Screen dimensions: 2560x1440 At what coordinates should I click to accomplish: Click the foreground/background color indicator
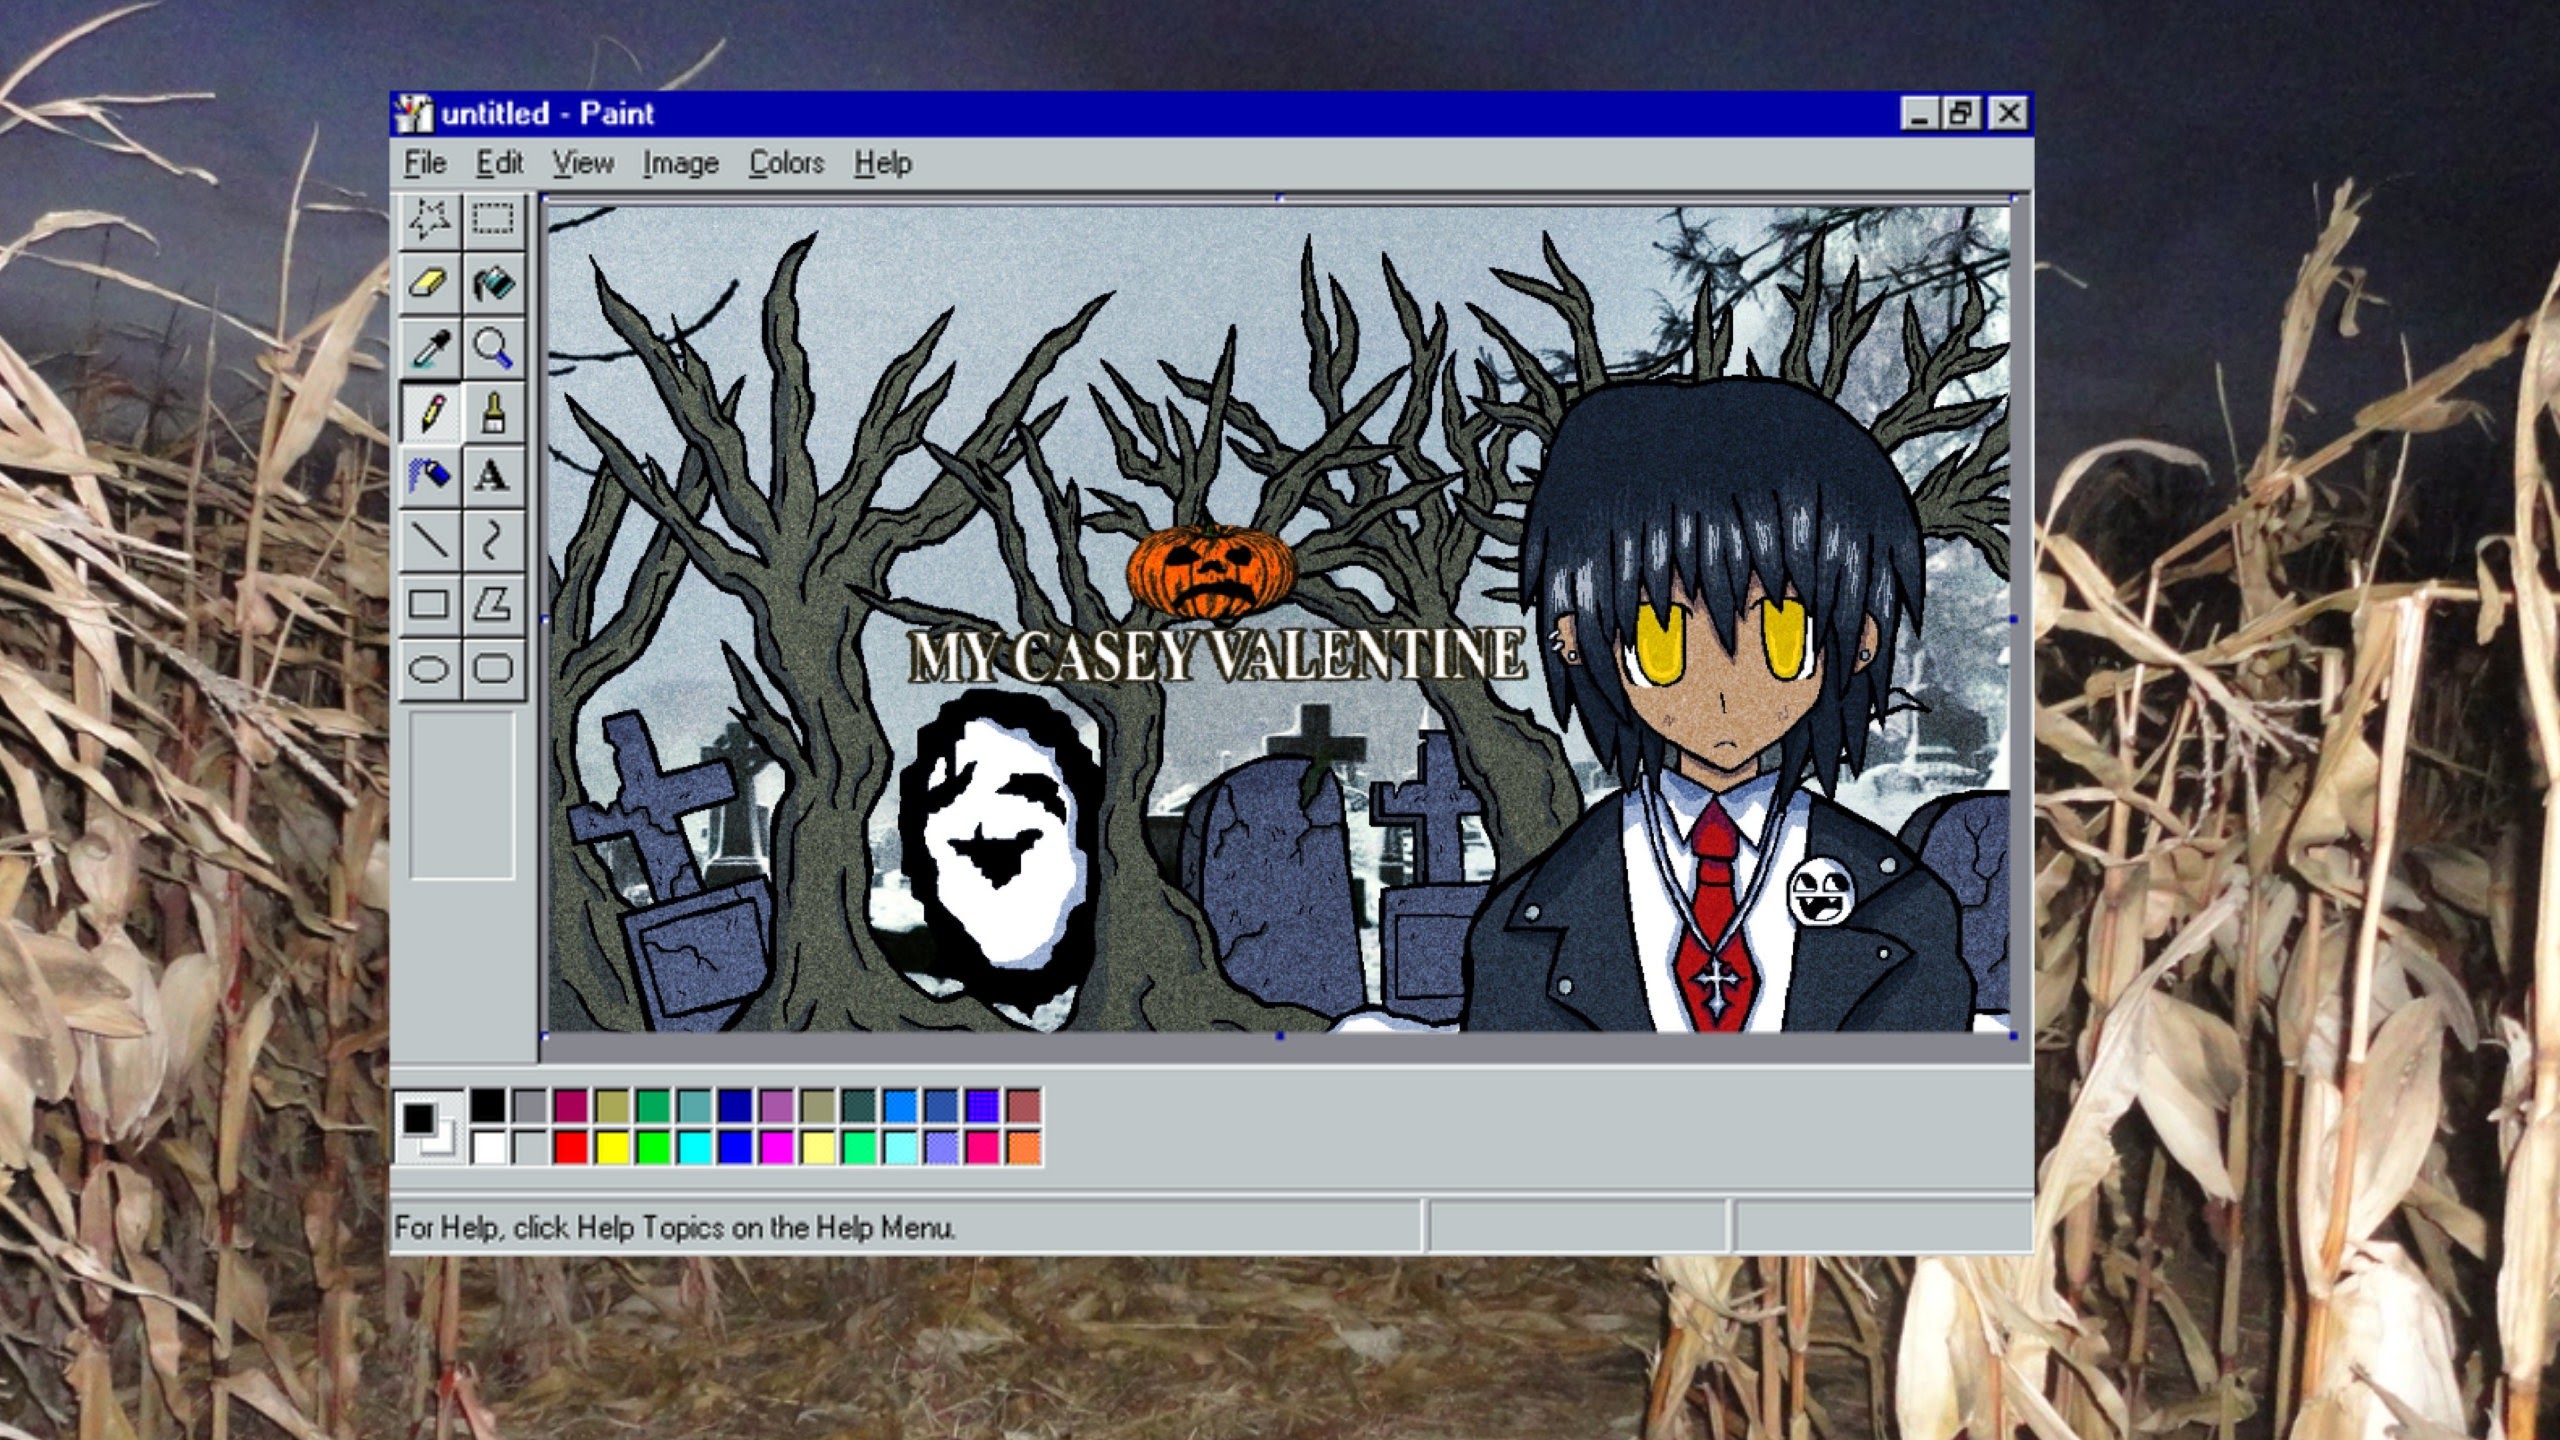tap(428, 1127)
